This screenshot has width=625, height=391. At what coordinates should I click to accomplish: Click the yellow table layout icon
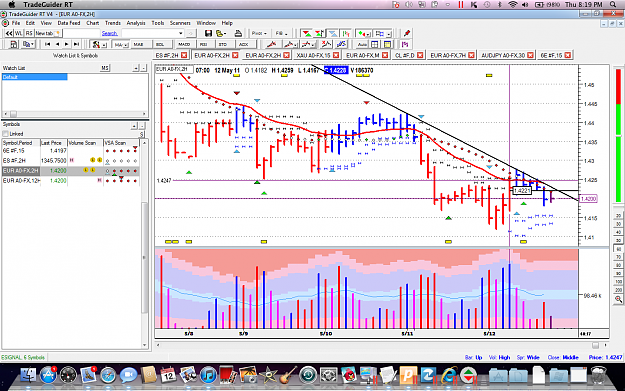pos(387,44)
